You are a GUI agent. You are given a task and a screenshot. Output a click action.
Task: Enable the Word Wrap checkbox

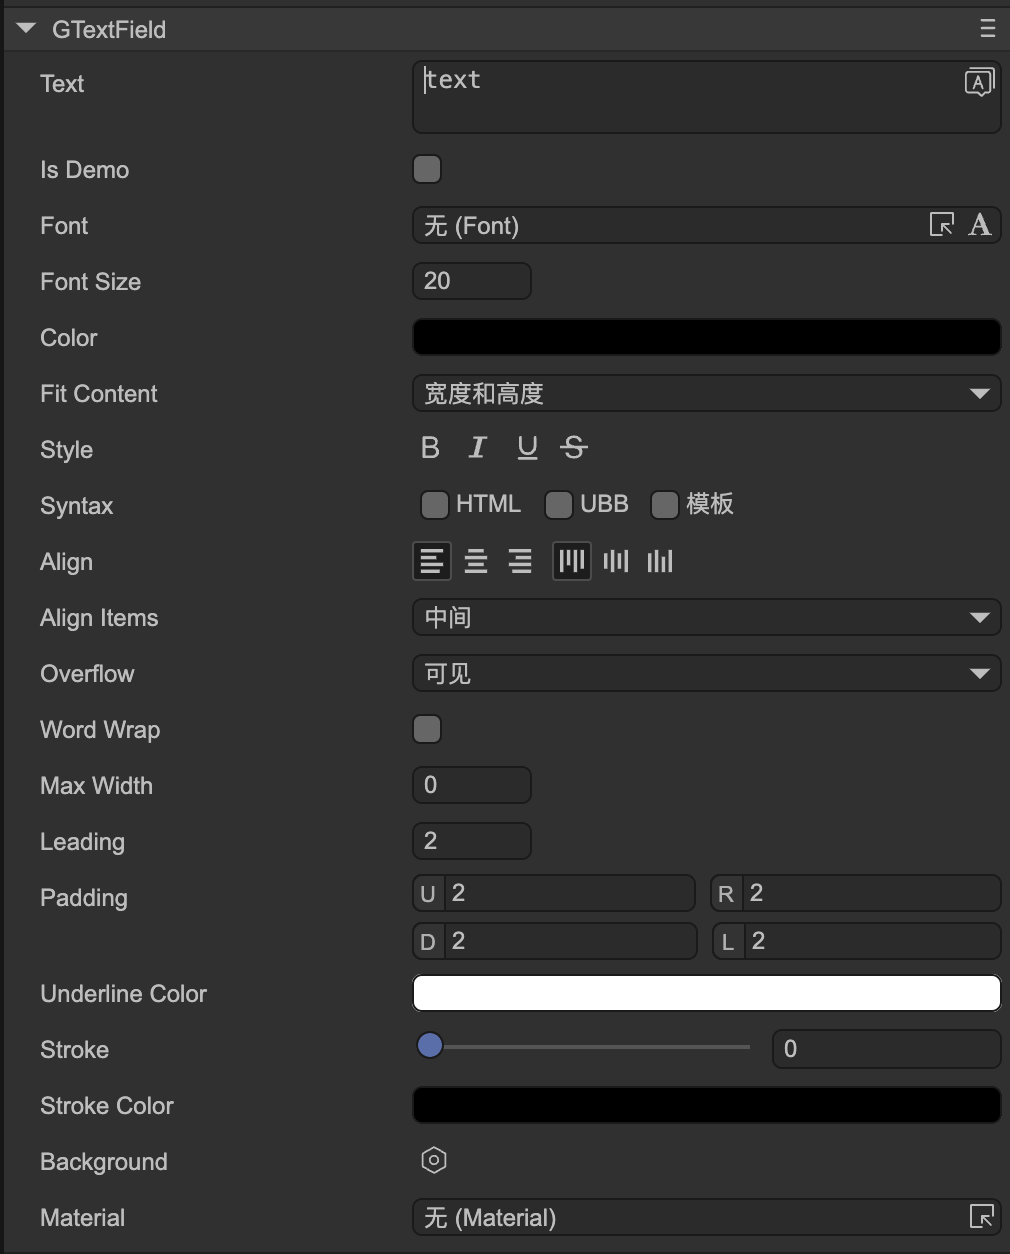coord(427,729)
